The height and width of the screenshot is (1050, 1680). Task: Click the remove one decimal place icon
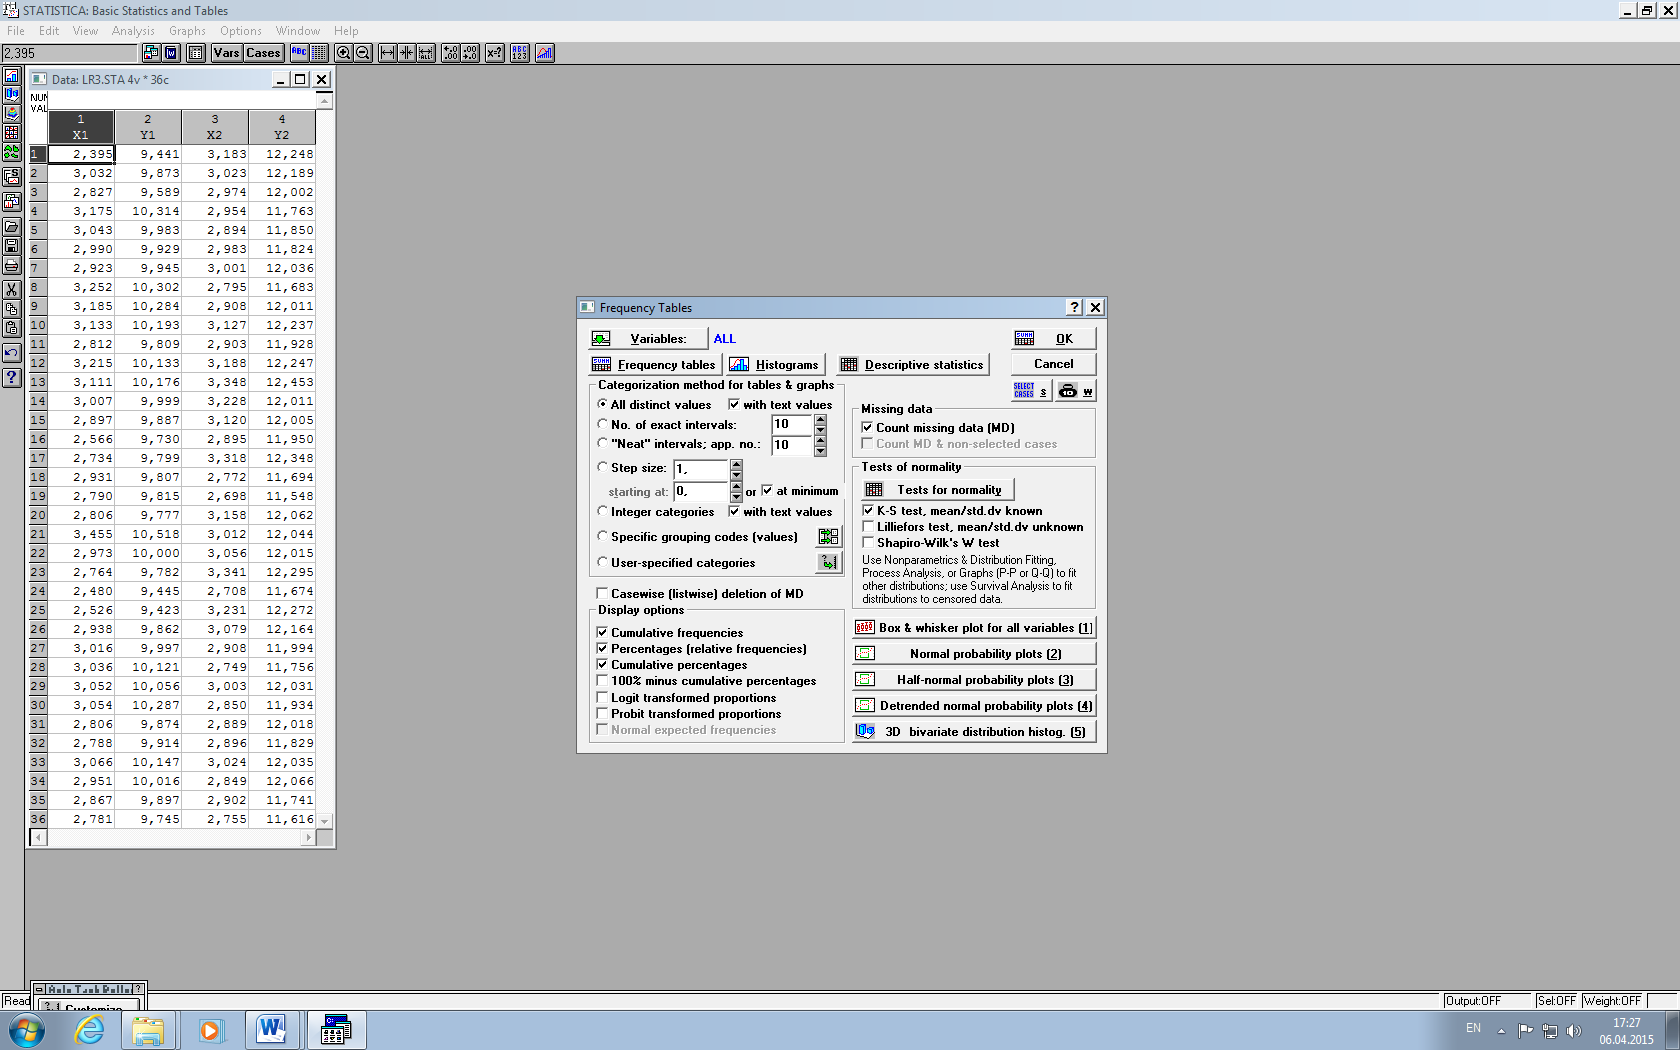(470, 53)
